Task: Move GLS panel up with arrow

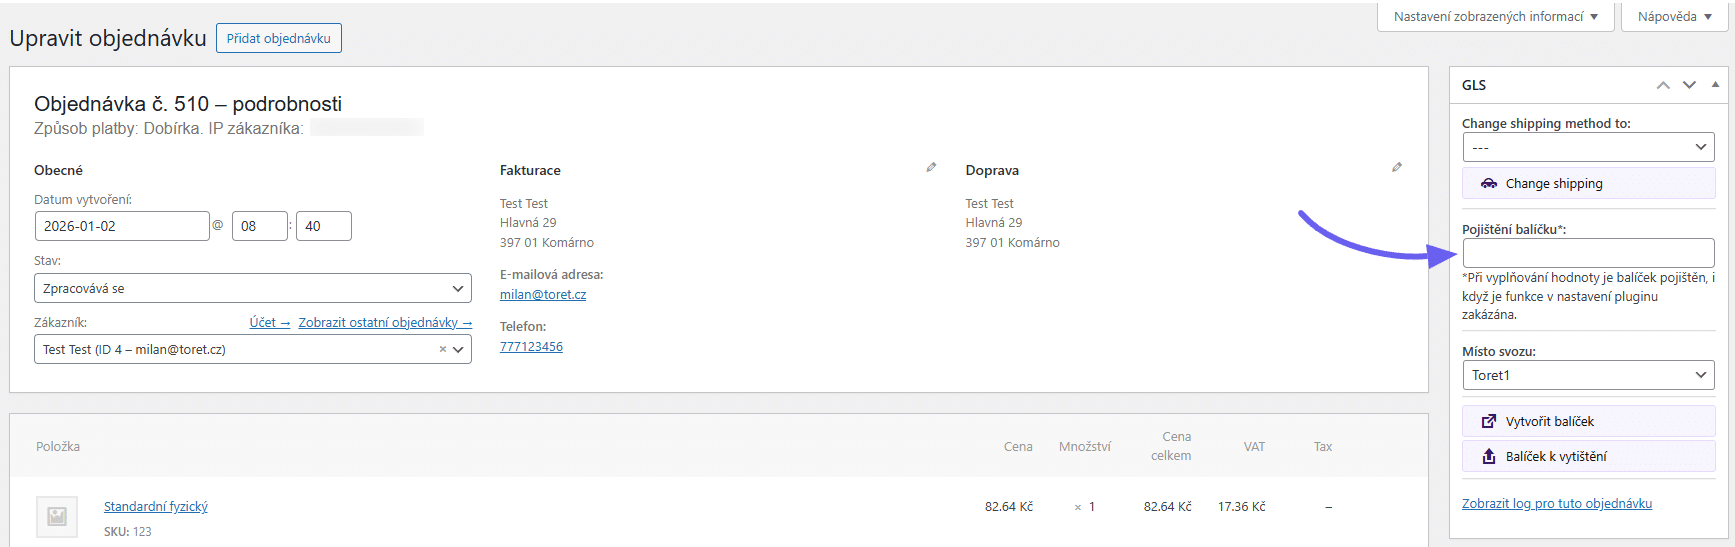Action: (1663, 85)
